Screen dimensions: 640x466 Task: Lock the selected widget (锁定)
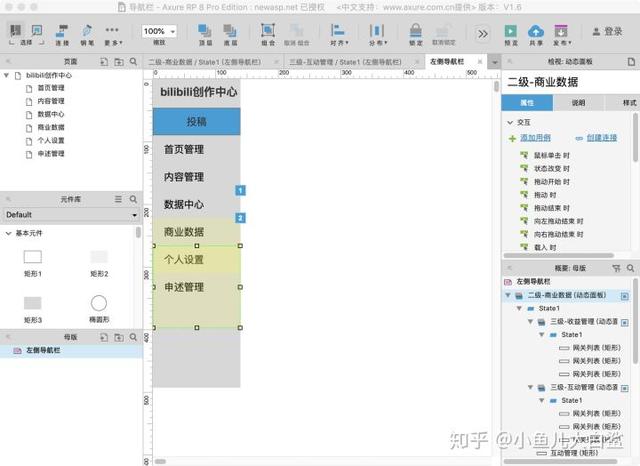[x=416, y=34]
